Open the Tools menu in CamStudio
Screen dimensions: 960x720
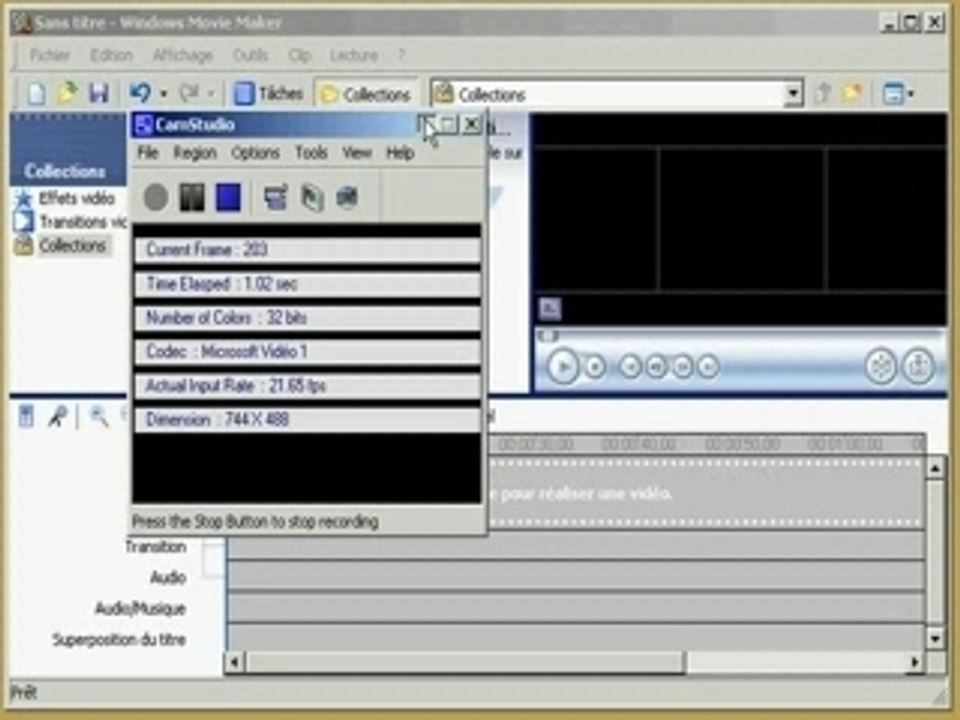[311, 152]
